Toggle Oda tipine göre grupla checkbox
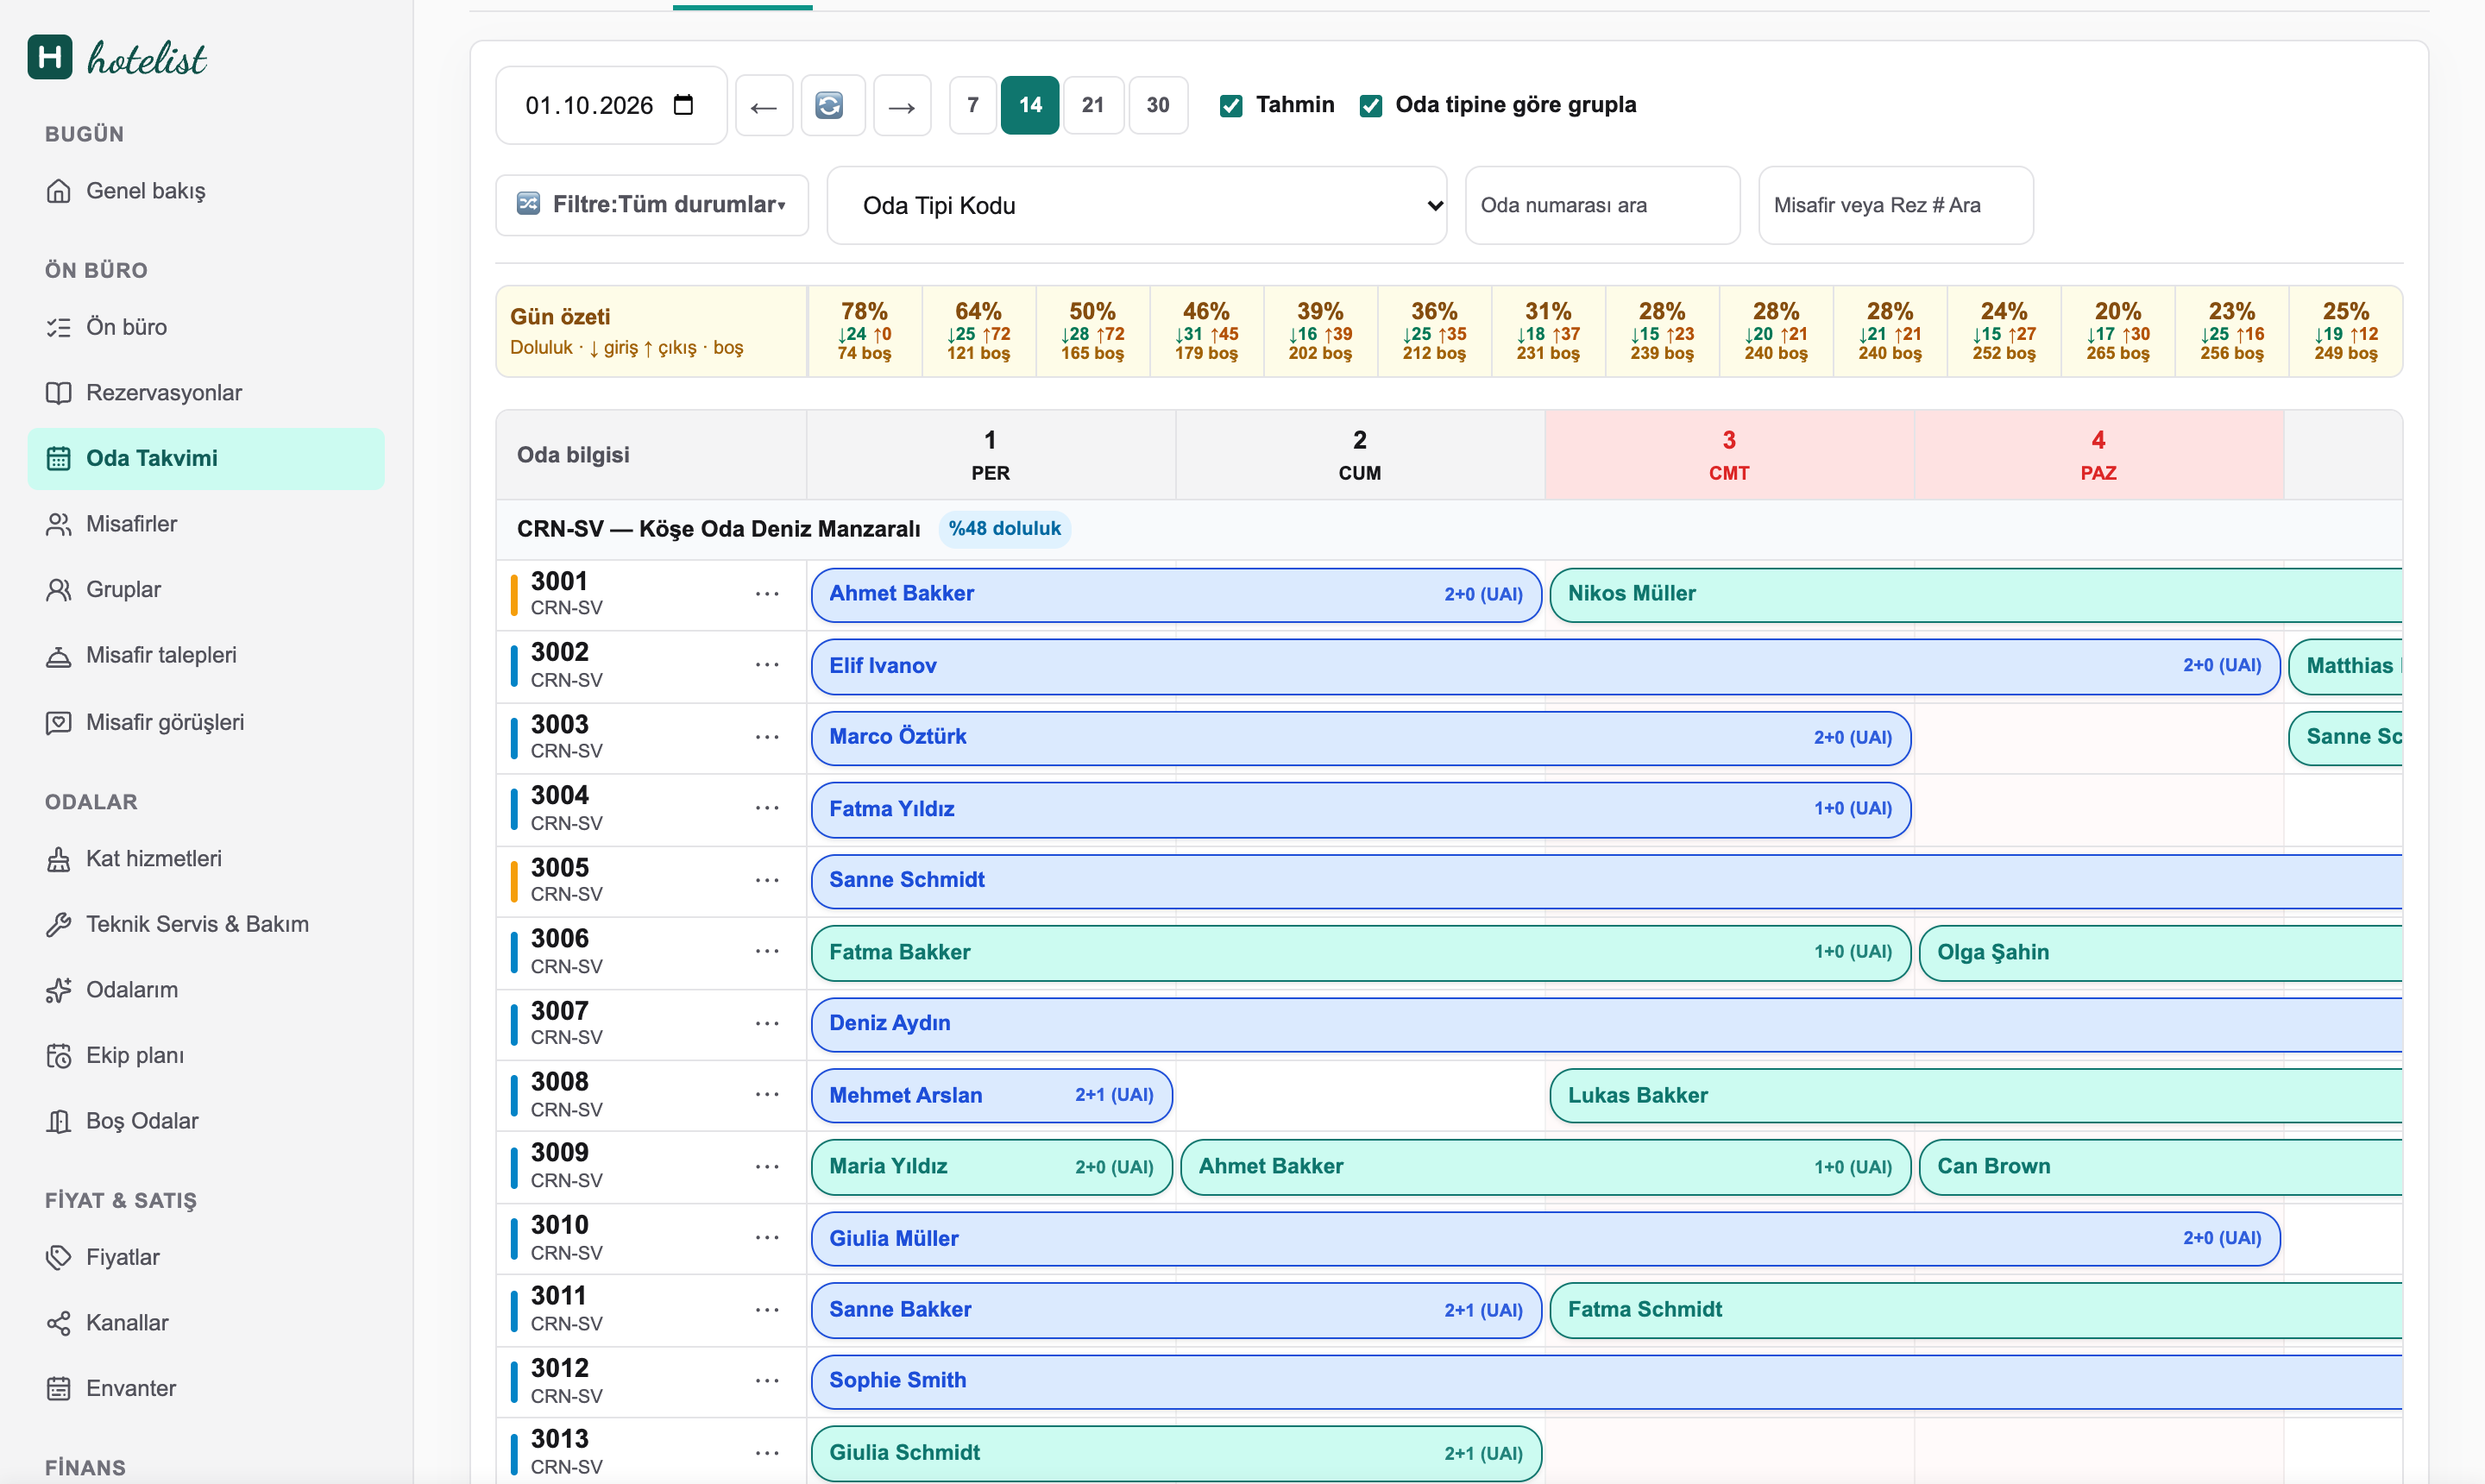2485x1484 pixels. [1371, 105]
